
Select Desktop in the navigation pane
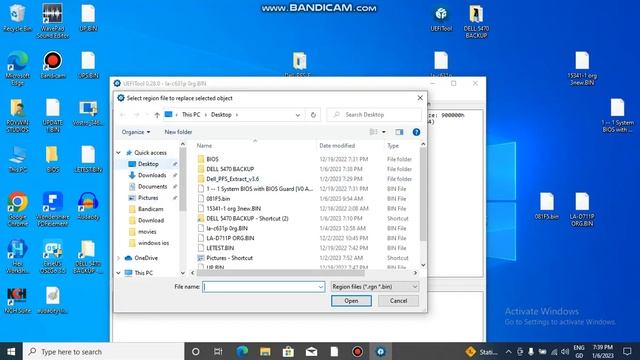point(148,164)
